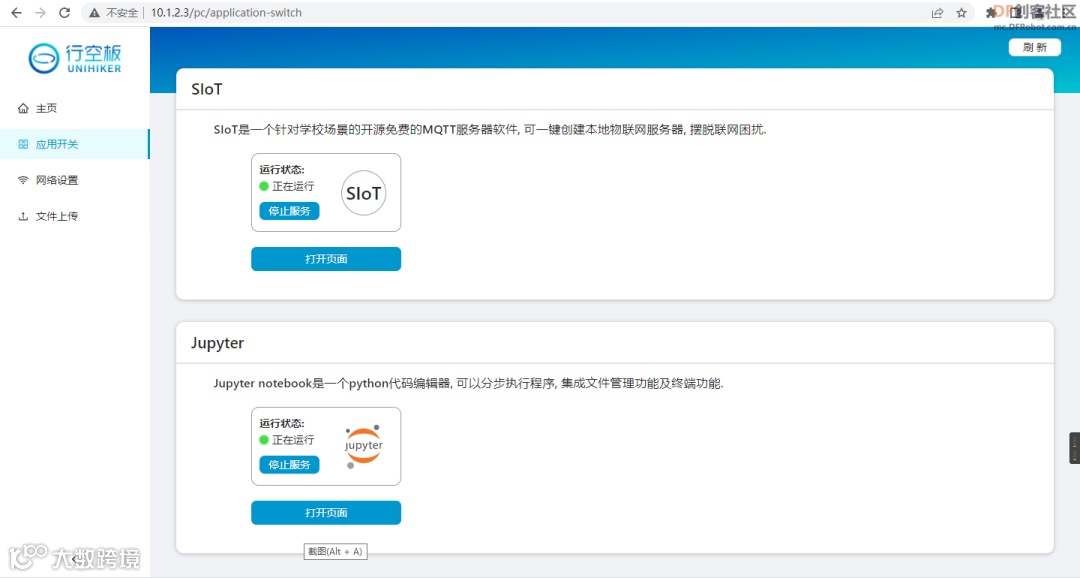The width and height of the screenshot is (1080, 578).
Task: Open the Jupyter page
Action: click(x=326, y=513)
